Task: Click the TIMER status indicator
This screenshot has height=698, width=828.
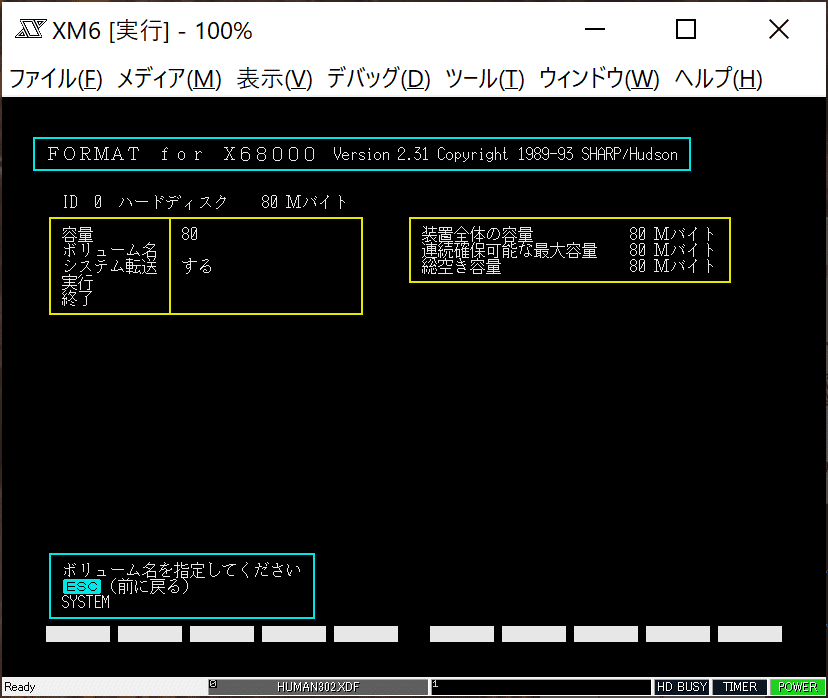Action: click(x=739, y=687)
